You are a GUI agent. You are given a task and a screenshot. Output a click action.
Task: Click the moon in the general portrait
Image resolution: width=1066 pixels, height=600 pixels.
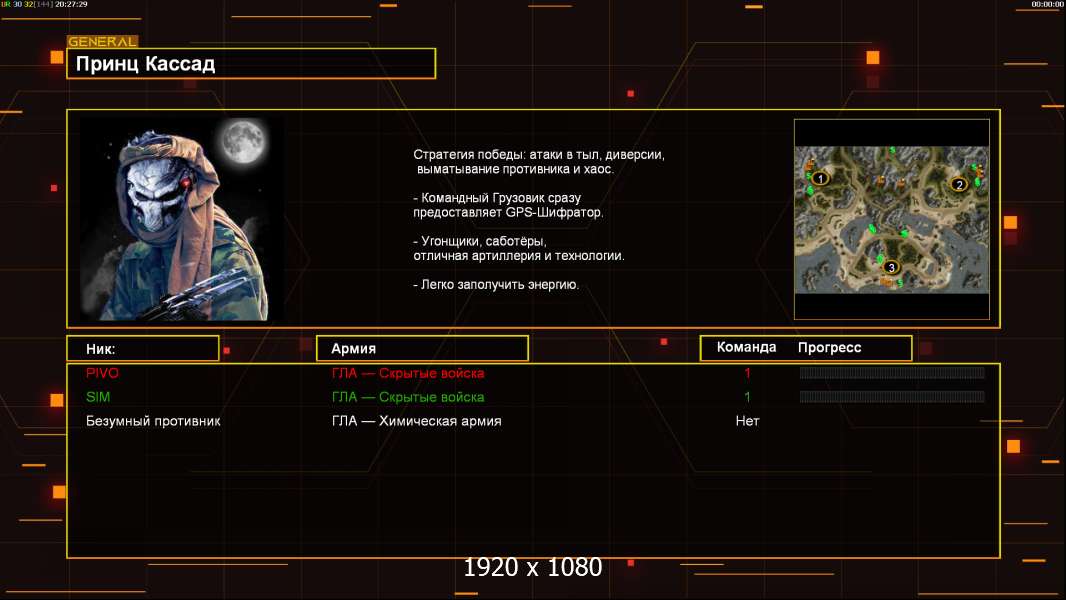point(243,141)
